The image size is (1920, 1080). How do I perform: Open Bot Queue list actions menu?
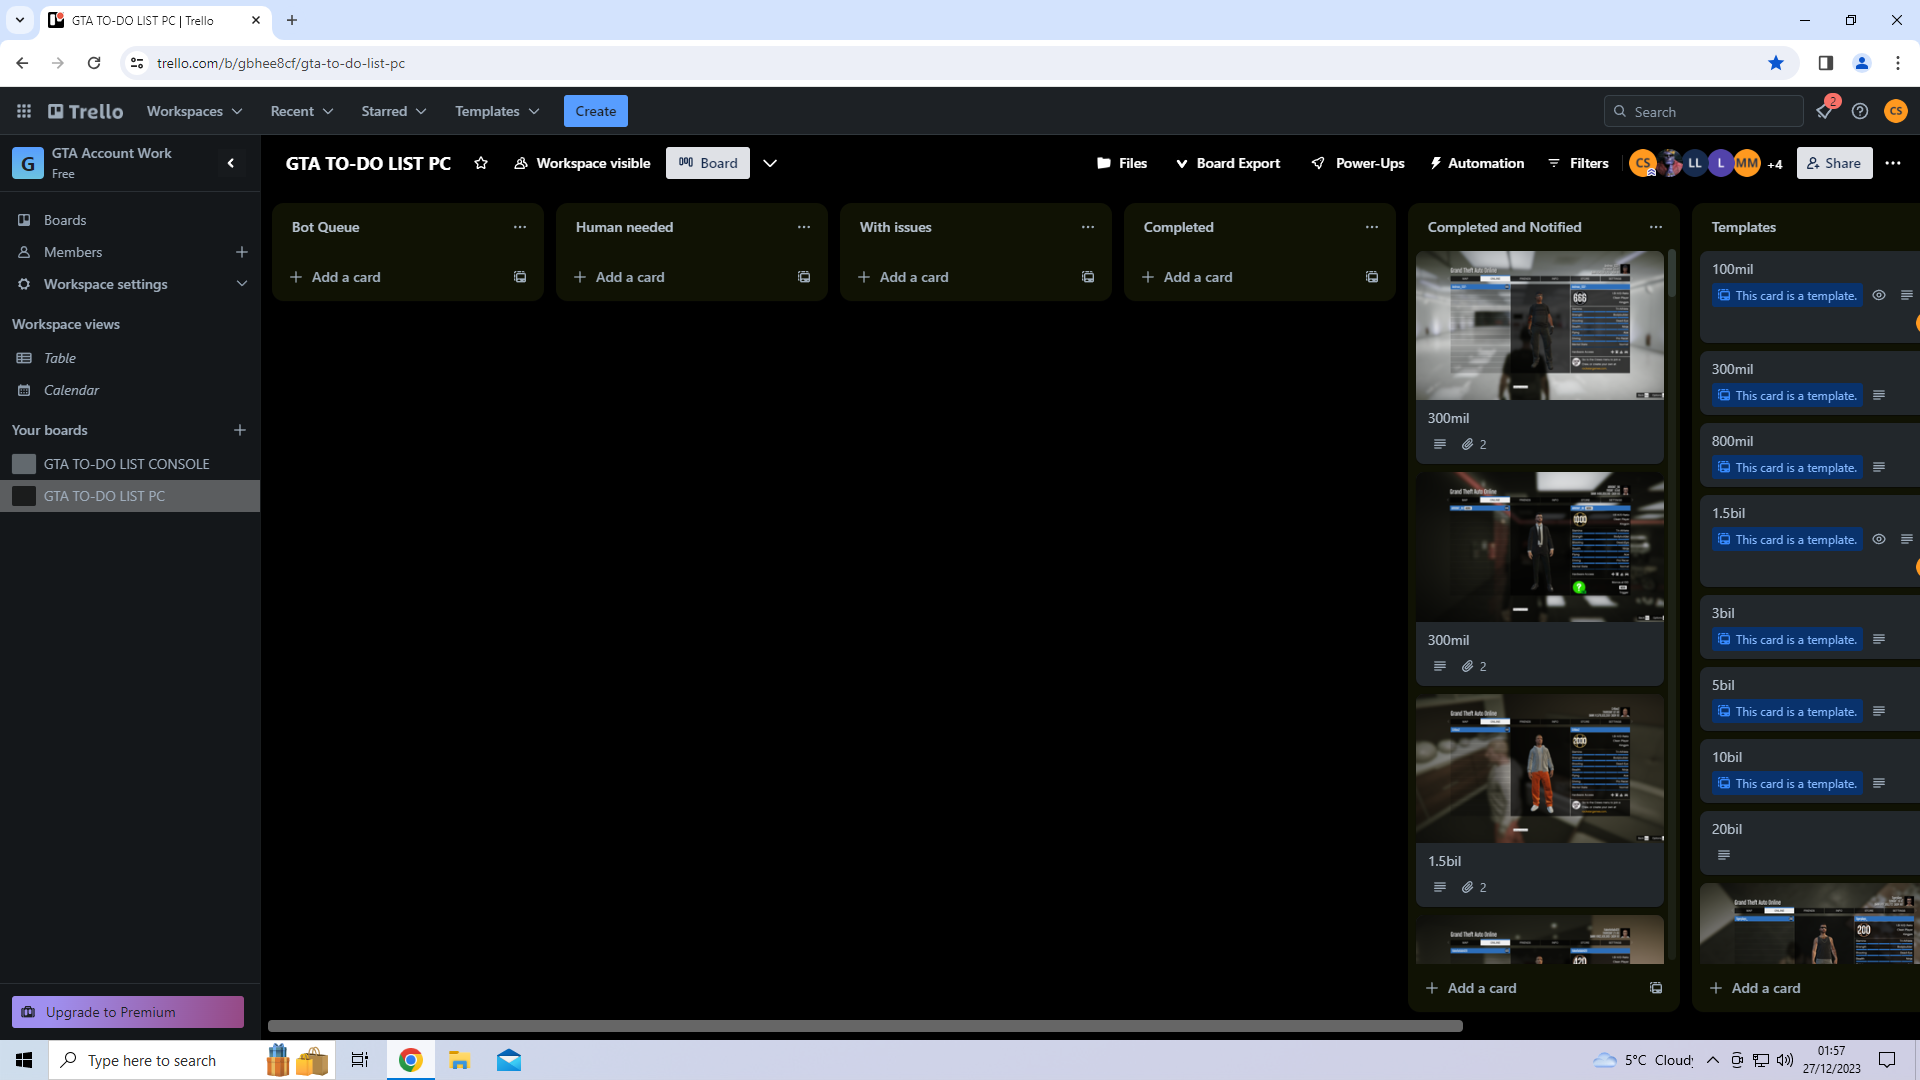pyautogui.click(x=520, y=227)
